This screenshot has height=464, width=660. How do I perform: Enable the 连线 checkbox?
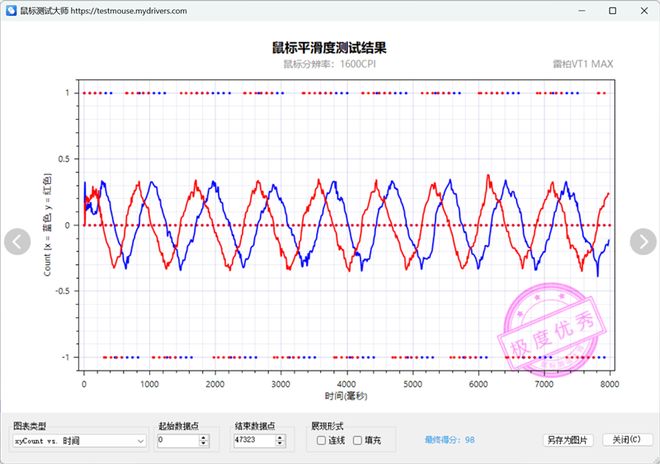pyautogui.click(x=320, y=440)
